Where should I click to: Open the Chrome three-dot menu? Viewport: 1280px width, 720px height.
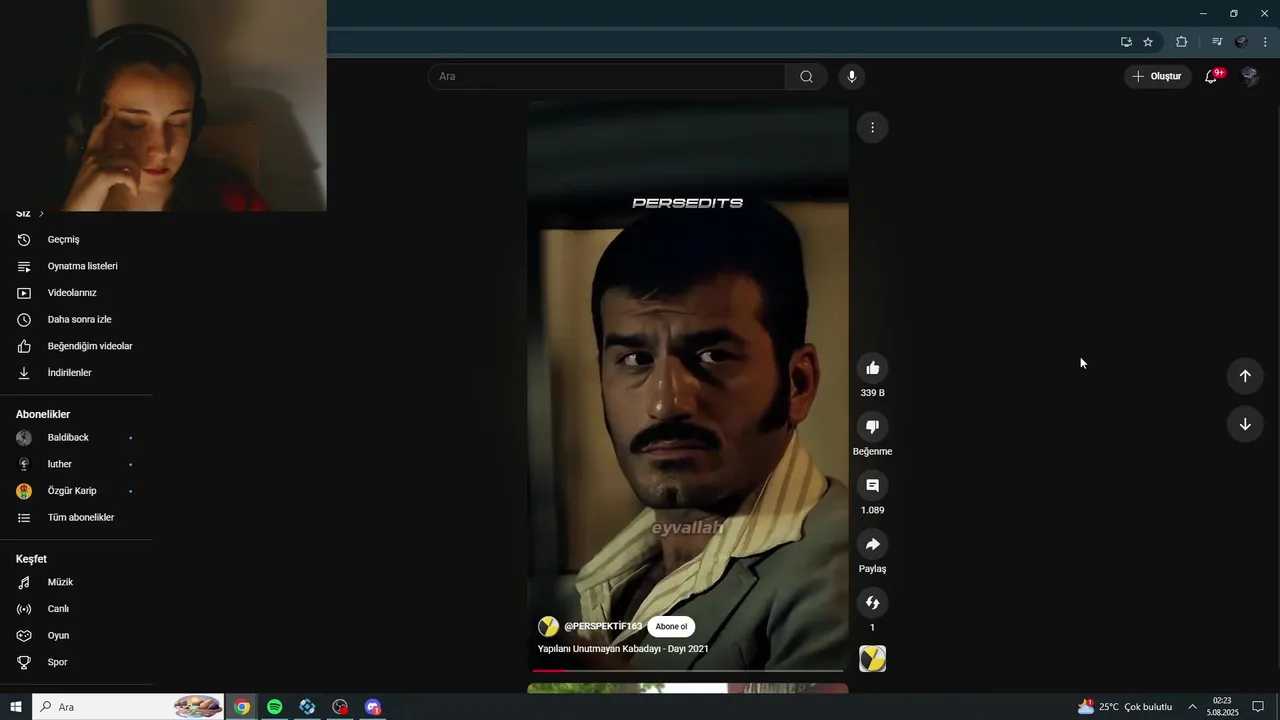[x=1266, y=42]
